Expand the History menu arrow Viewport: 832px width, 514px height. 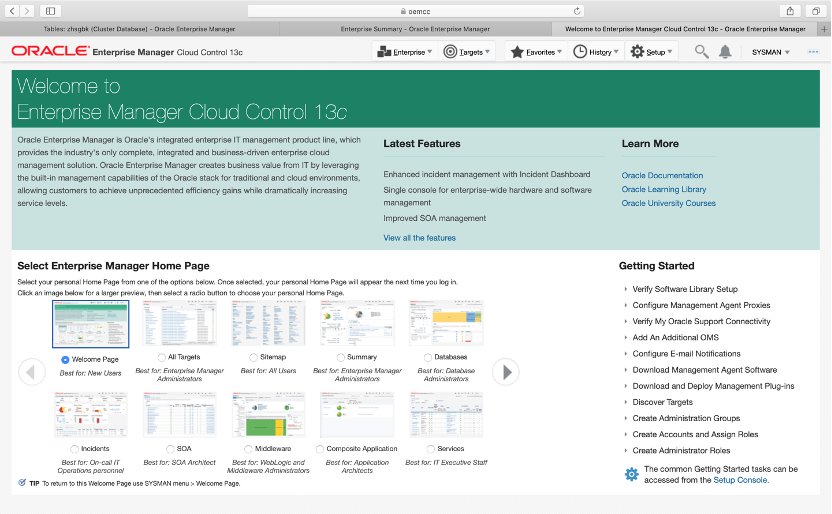(616, 52)
